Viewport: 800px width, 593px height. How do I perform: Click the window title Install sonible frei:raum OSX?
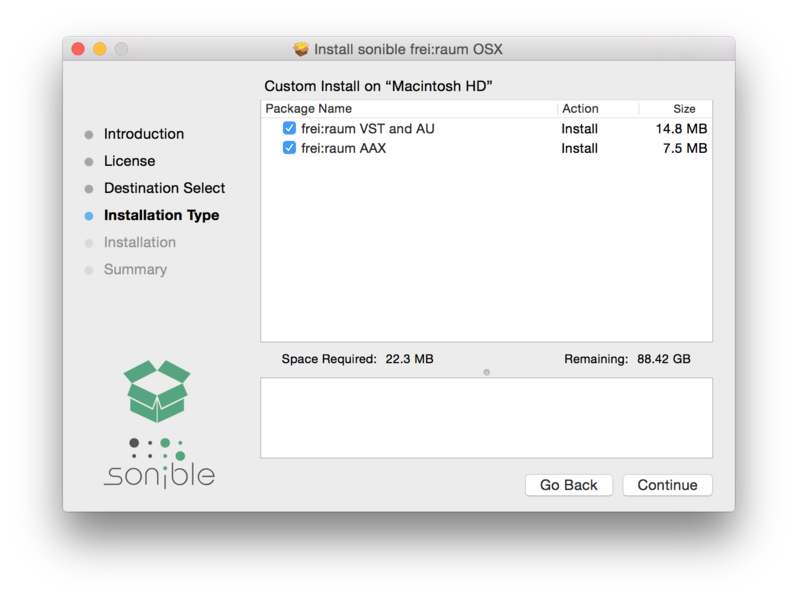click(408, 49)
